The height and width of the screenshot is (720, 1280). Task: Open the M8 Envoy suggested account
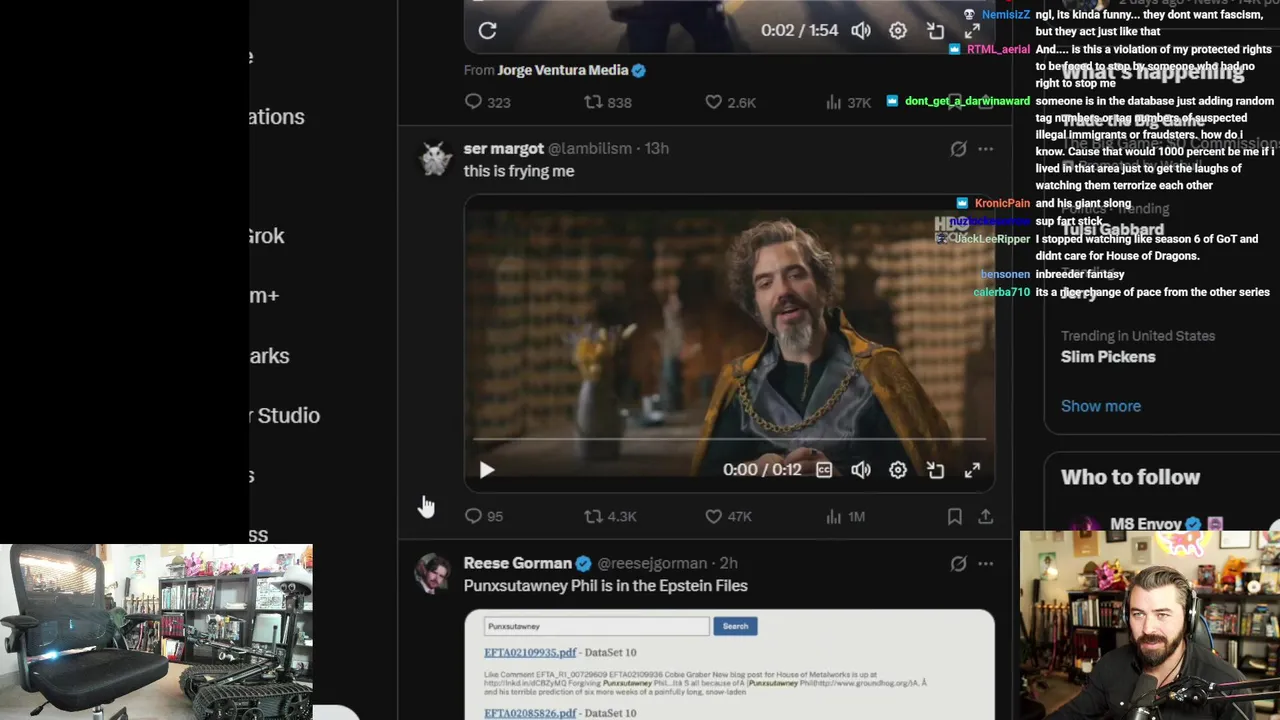click(x=1146, y=523)
